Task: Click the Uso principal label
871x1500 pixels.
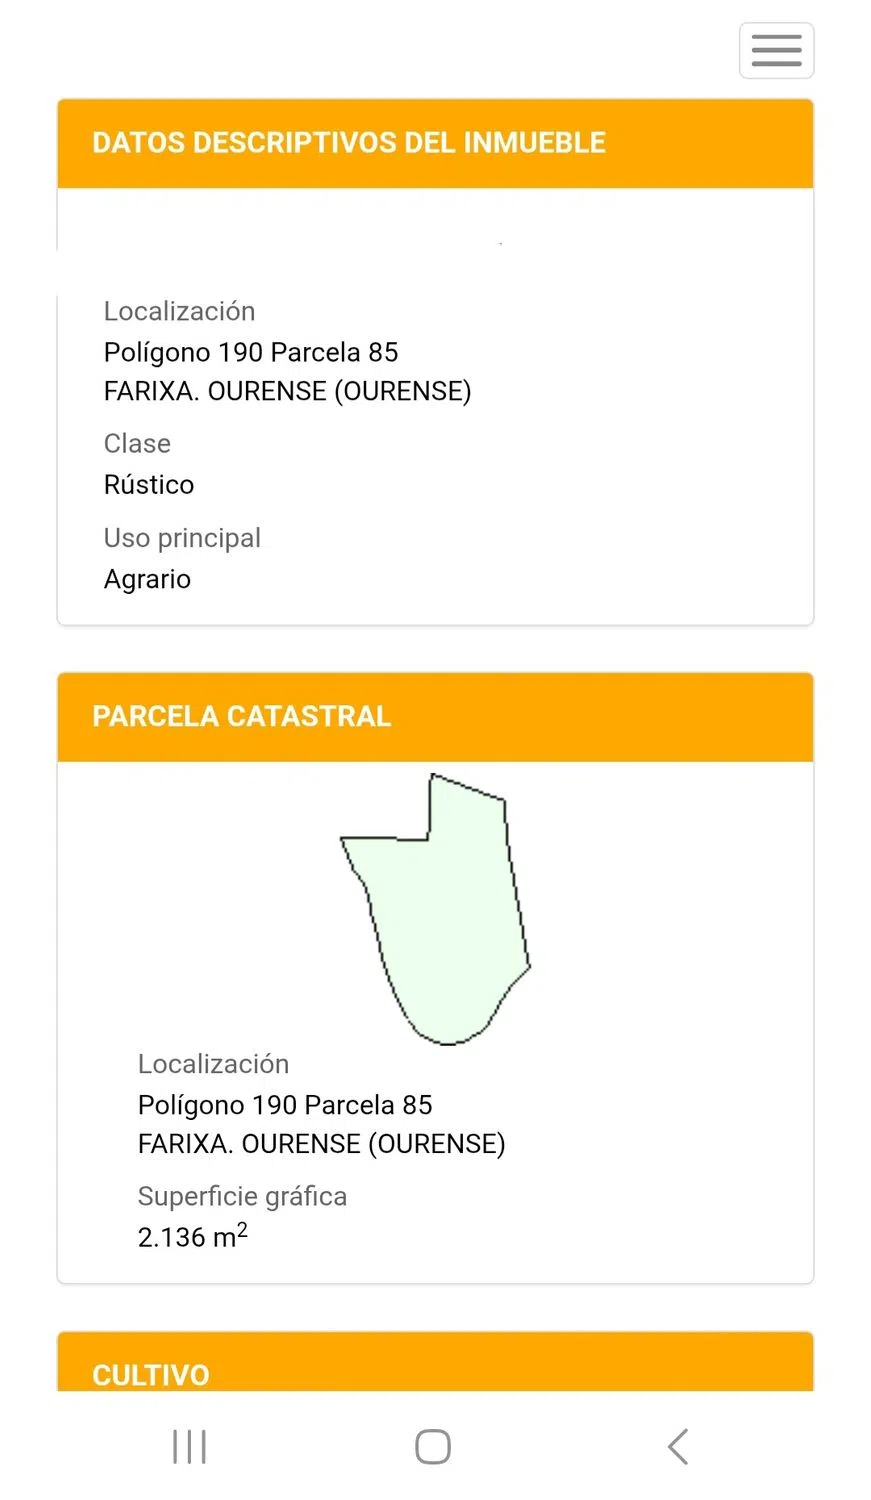Action: (x=182, y=538)
